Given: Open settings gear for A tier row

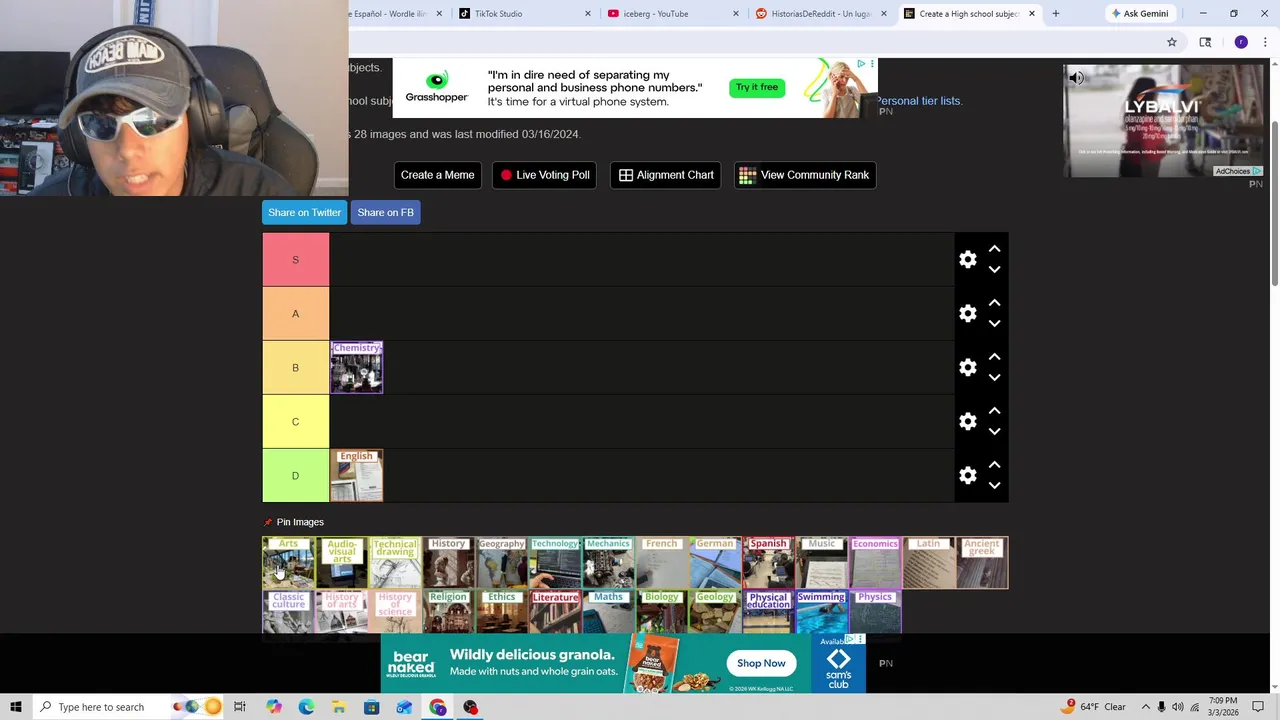Looking at the screenshot, I should 967,314.
